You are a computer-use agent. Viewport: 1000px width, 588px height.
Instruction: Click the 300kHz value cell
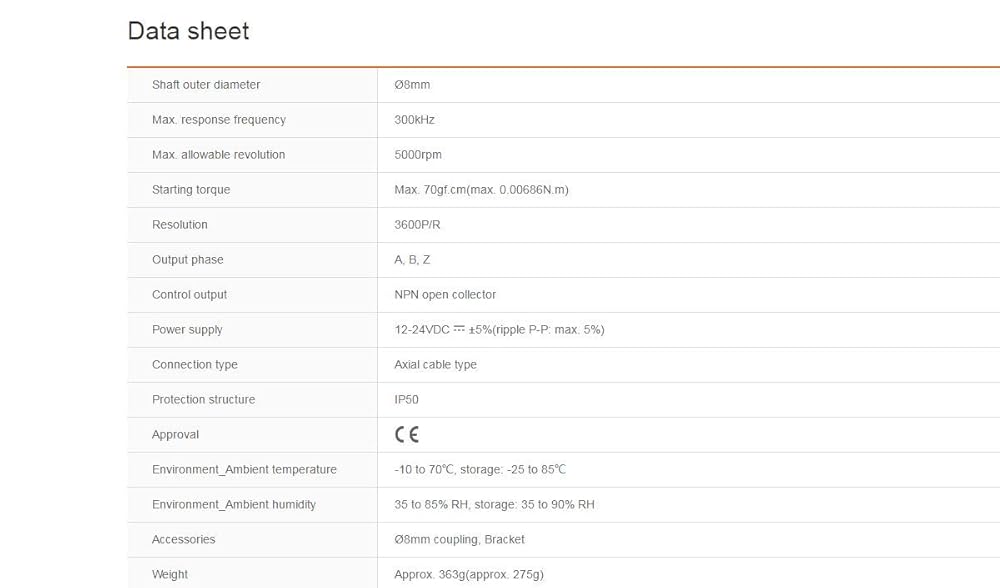[x=414, y=120]
